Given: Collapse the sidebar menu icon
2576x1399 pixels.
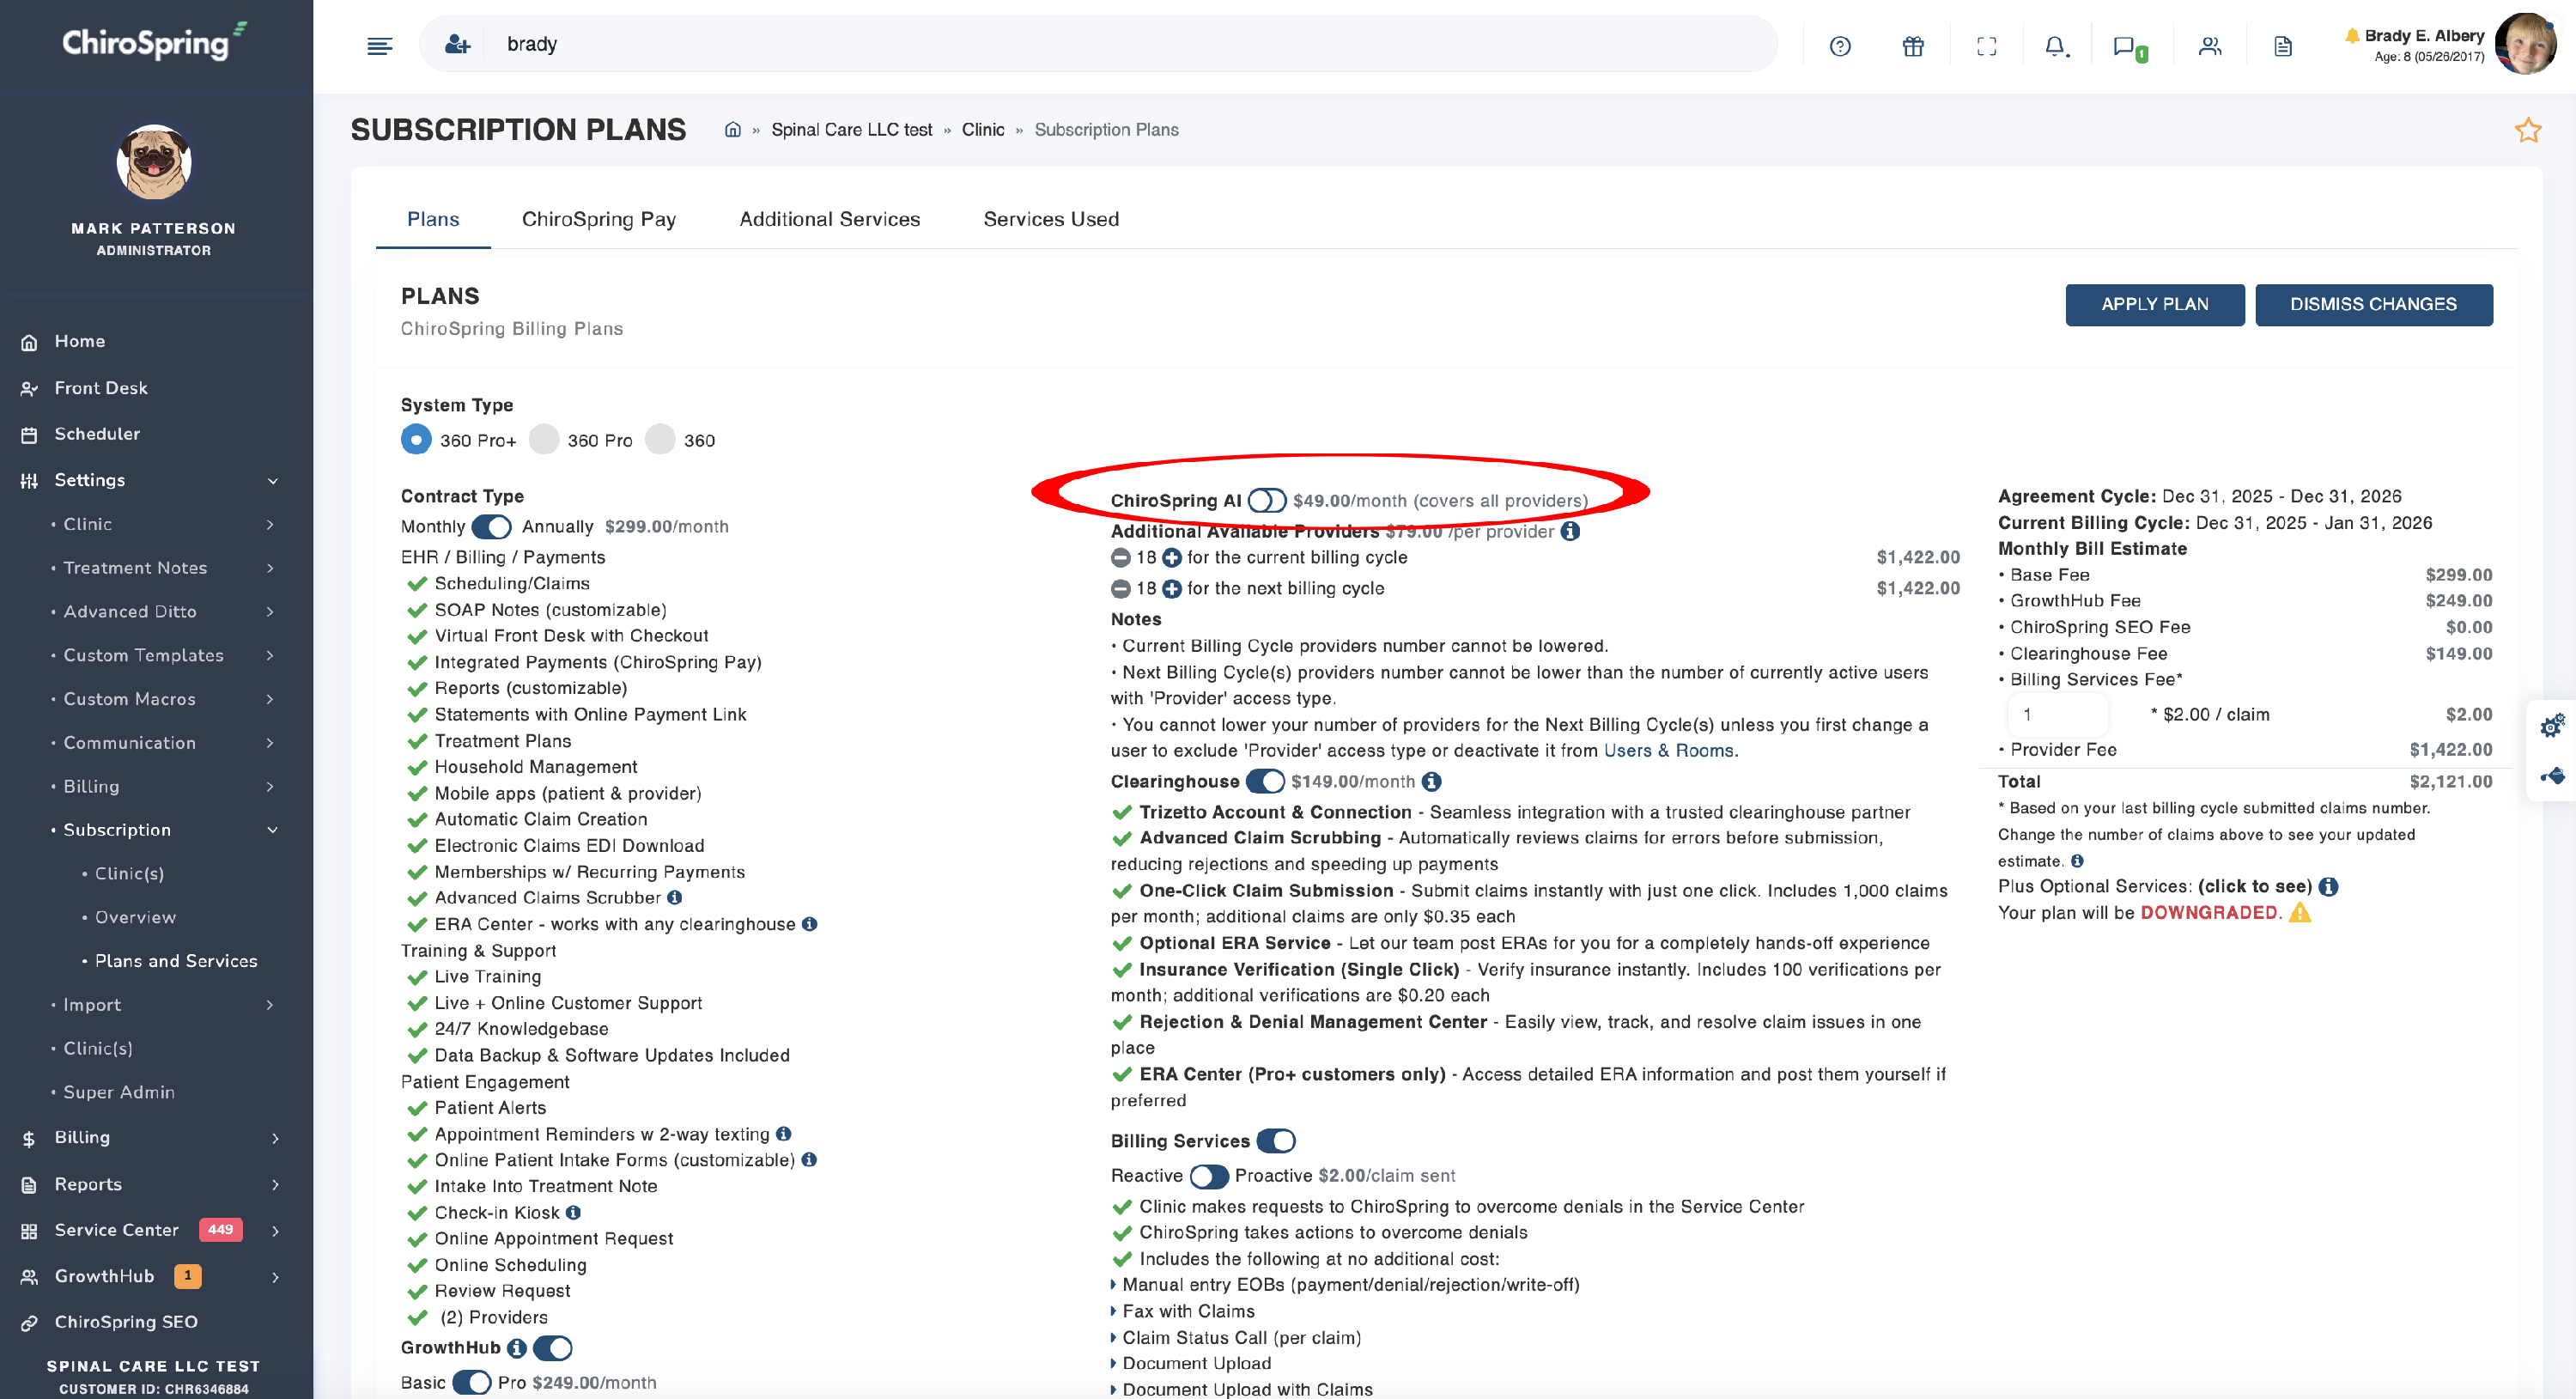Looking at the screenshot, I should (380, 46).
